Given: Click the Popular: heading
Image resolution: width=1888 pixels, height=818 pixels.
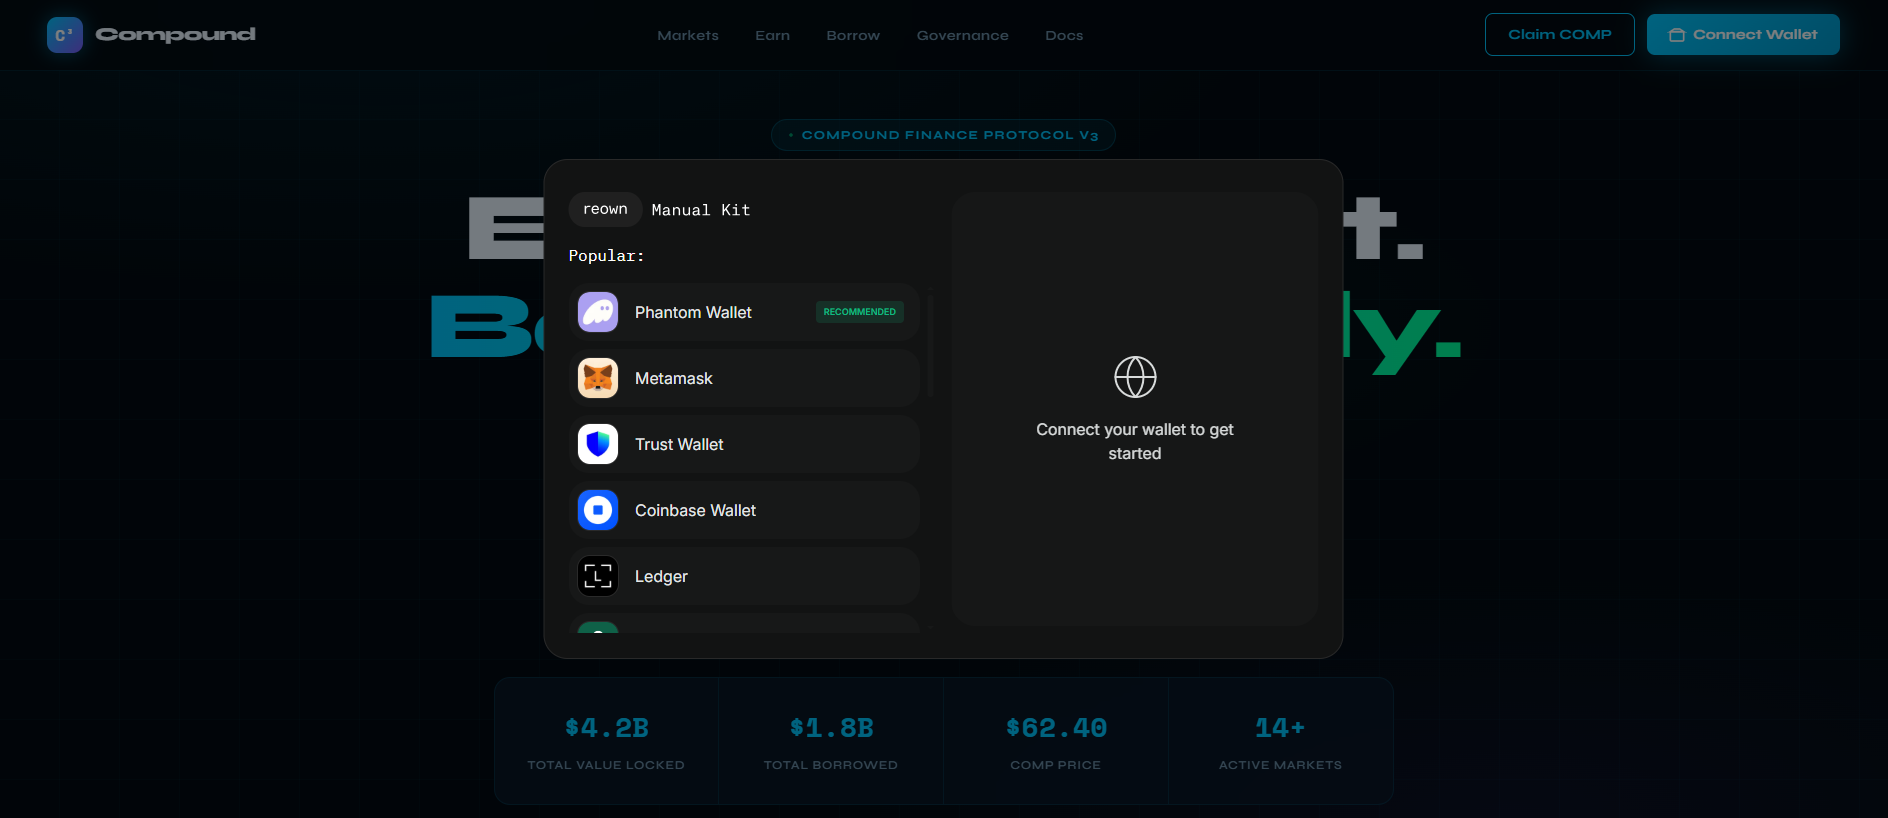Looking at the screenshot, I should [x=606, y=256].
